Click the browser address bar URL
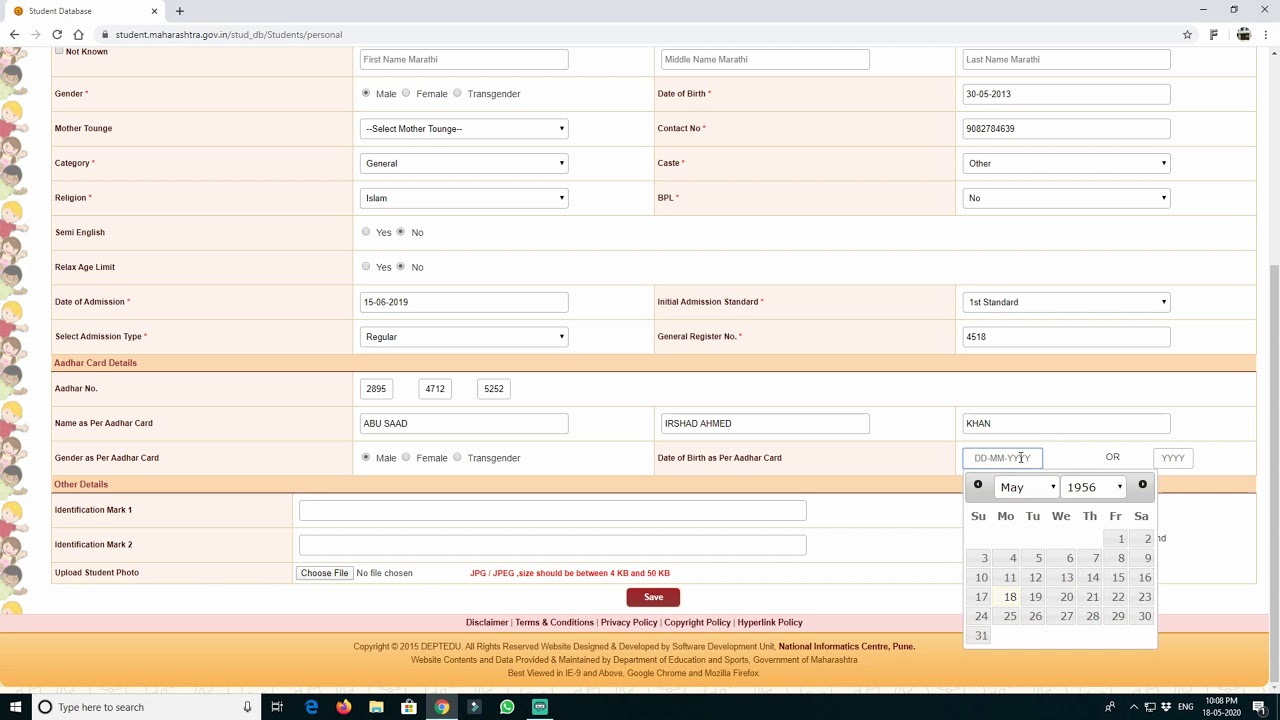The image size is (1280, 720). (229, 34)
